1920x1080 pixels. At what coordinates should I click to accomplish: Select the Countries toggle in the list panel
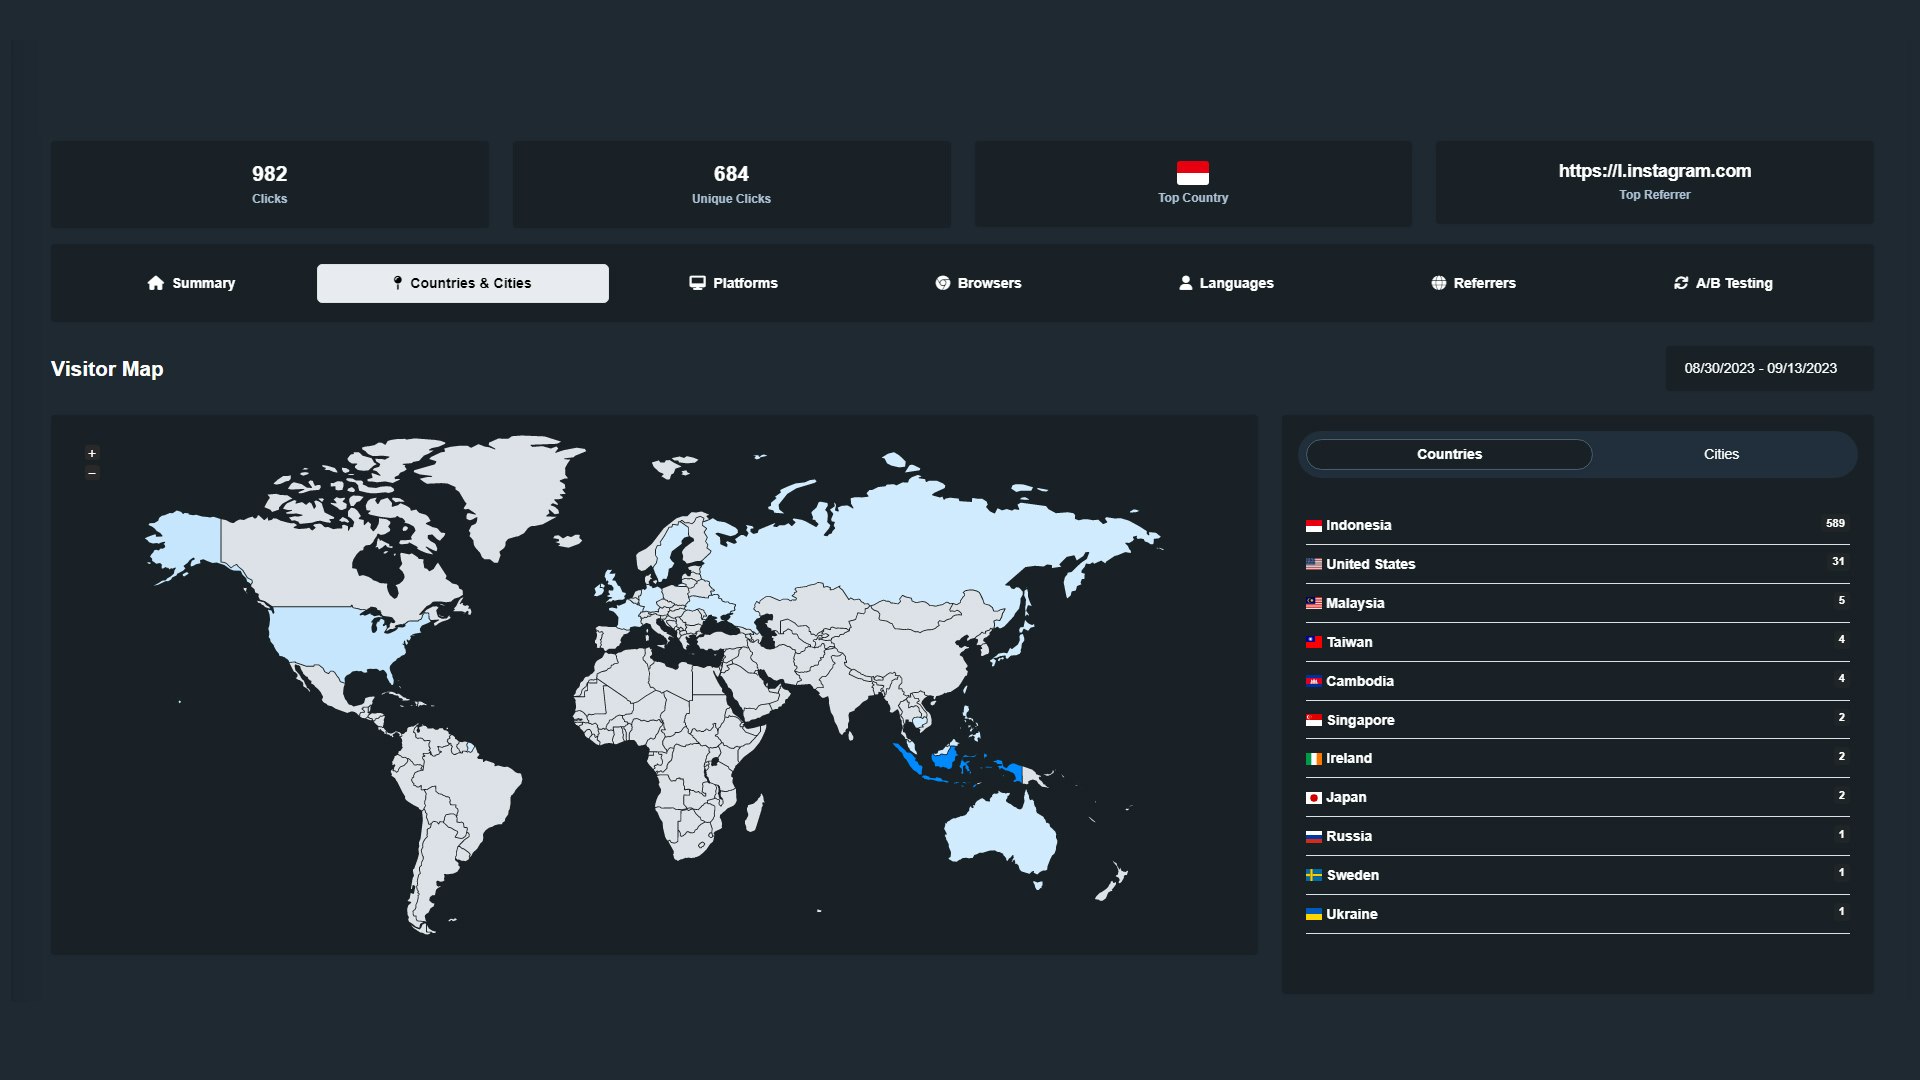[1449, 454]
